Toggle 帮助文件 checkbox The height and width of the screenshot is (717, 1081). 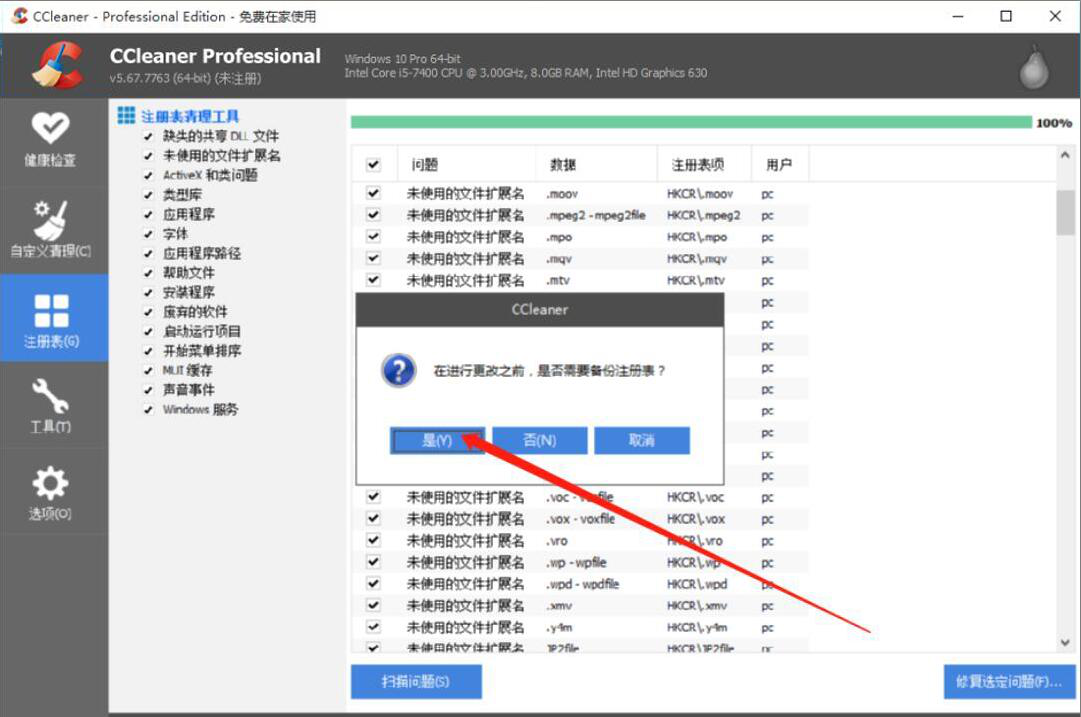(x=148, y=273)
